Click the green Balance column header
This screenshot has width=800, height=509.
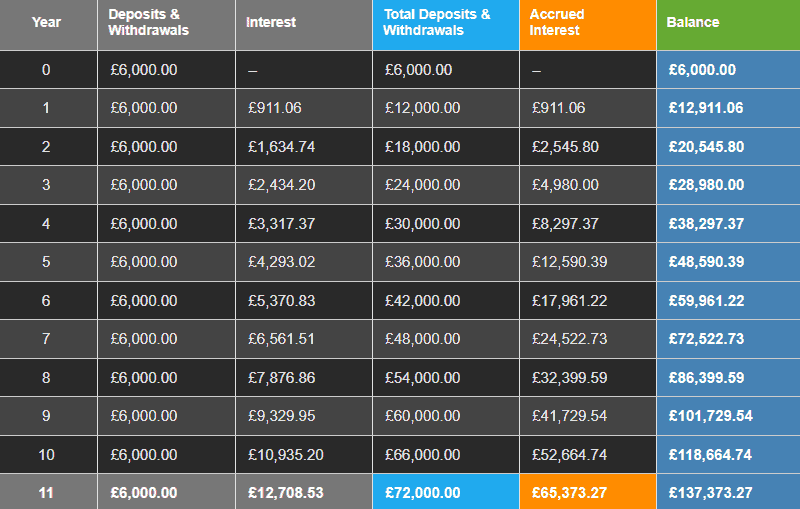pos(693,23)
